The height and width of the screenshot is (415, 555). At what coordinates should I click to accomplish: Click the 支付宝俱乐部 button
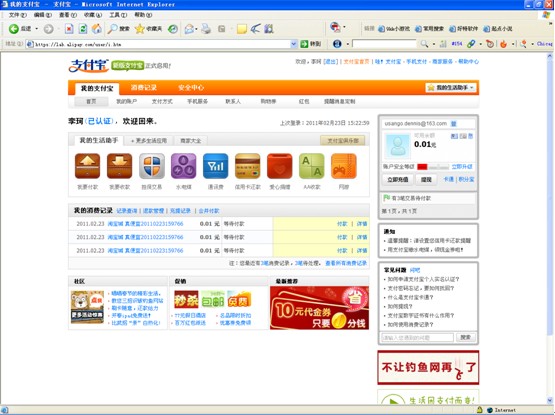[342, 141]
